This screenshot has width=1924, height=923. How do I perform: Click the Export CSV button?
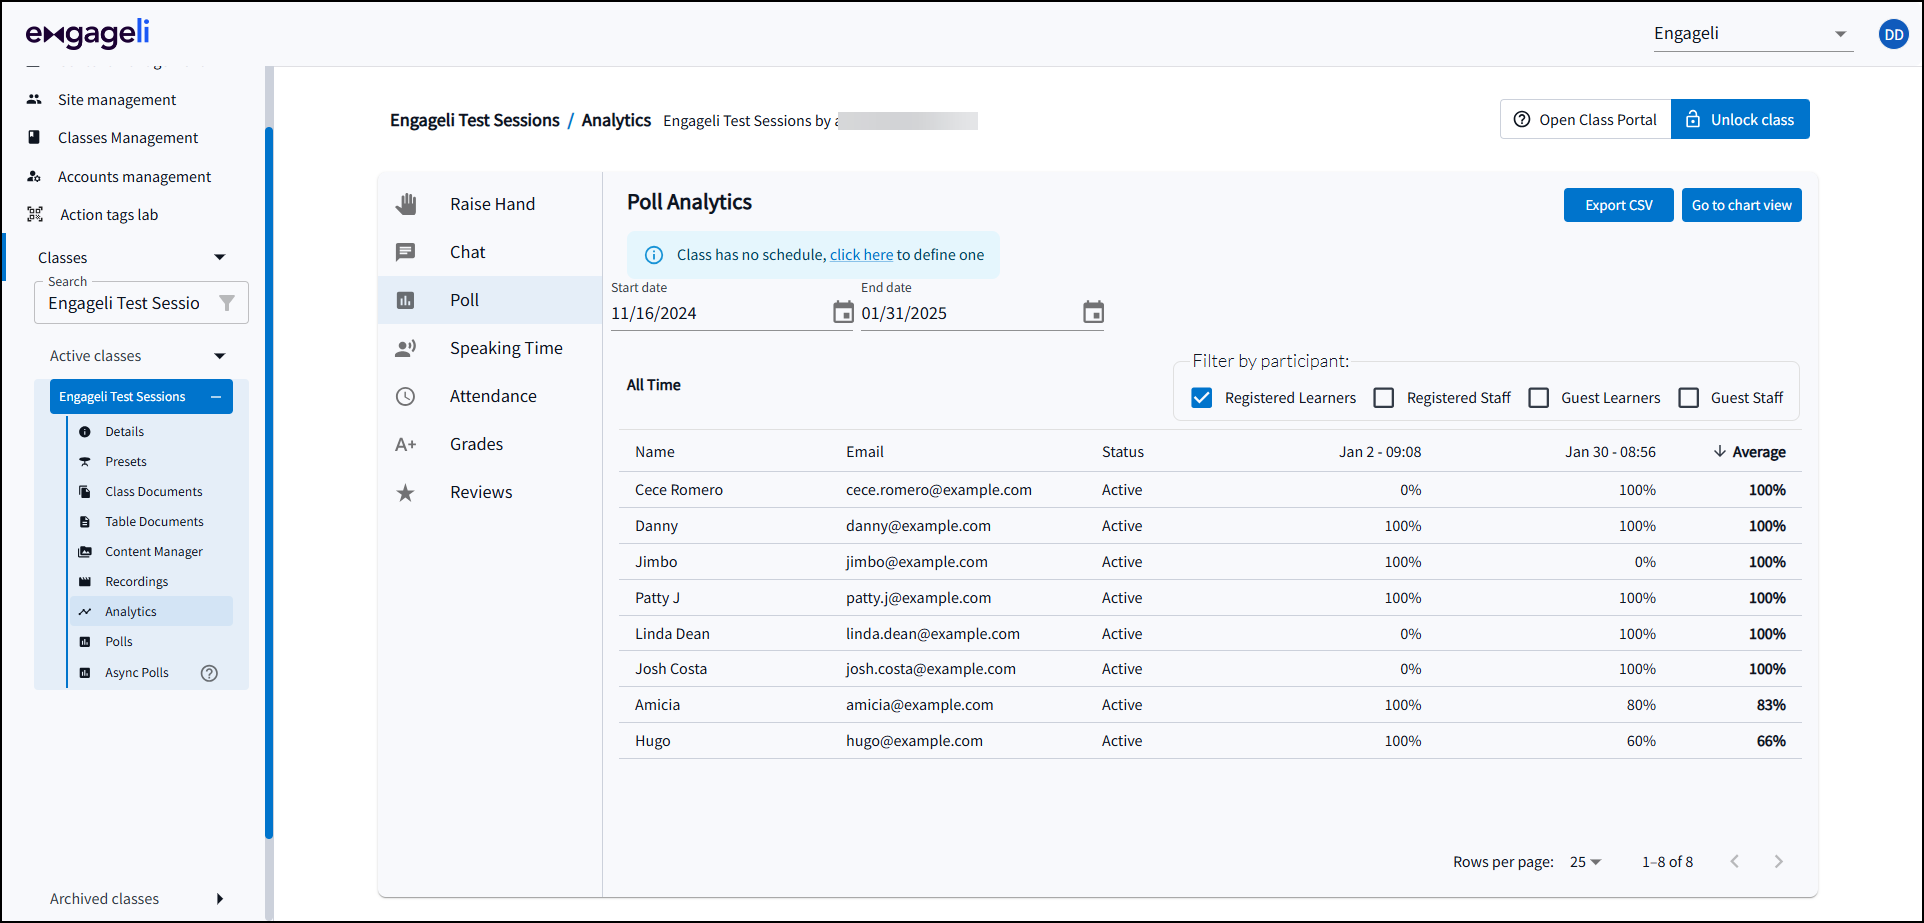[1618, 205]
